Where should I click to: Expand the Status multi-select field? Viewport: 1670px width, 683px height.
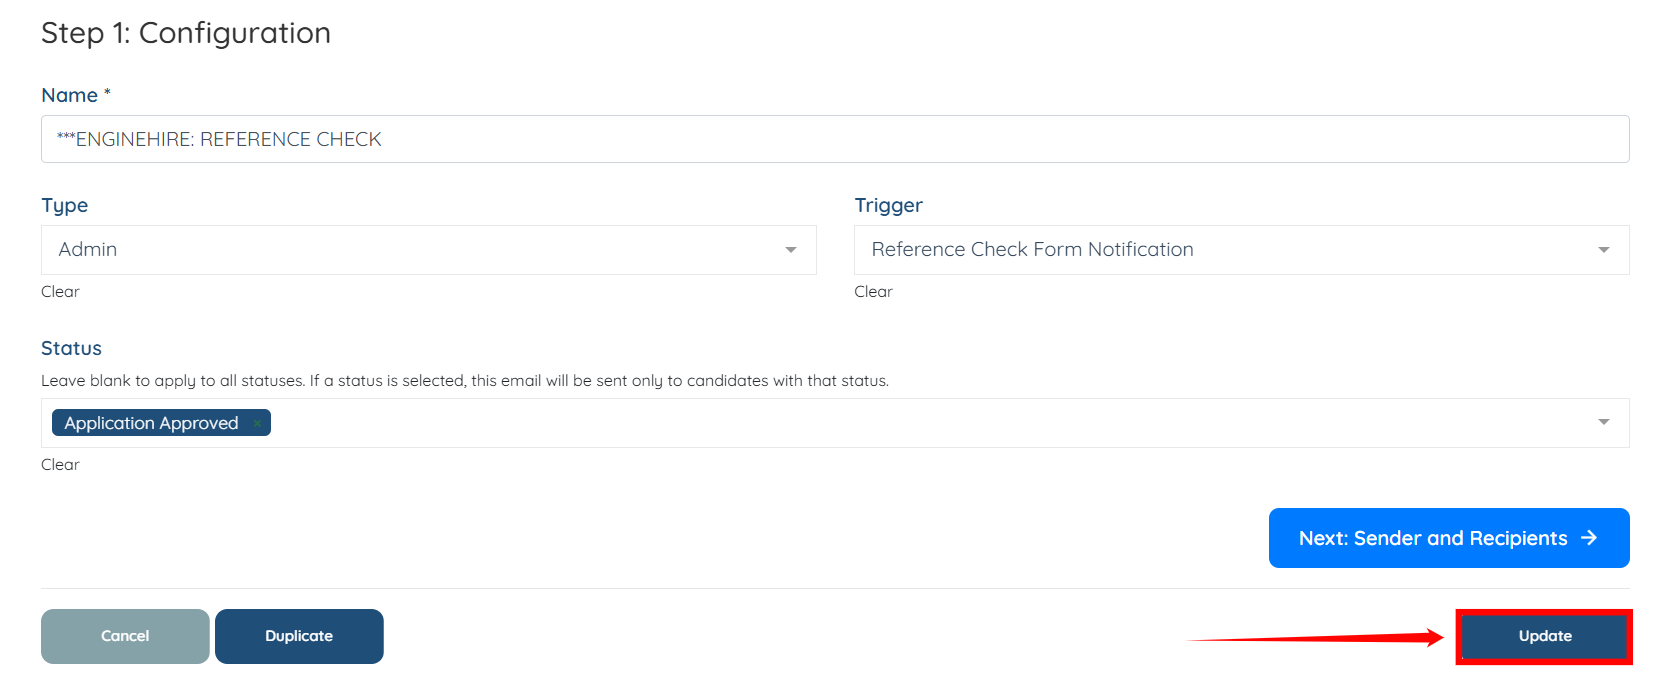click(x=900, y=423)
